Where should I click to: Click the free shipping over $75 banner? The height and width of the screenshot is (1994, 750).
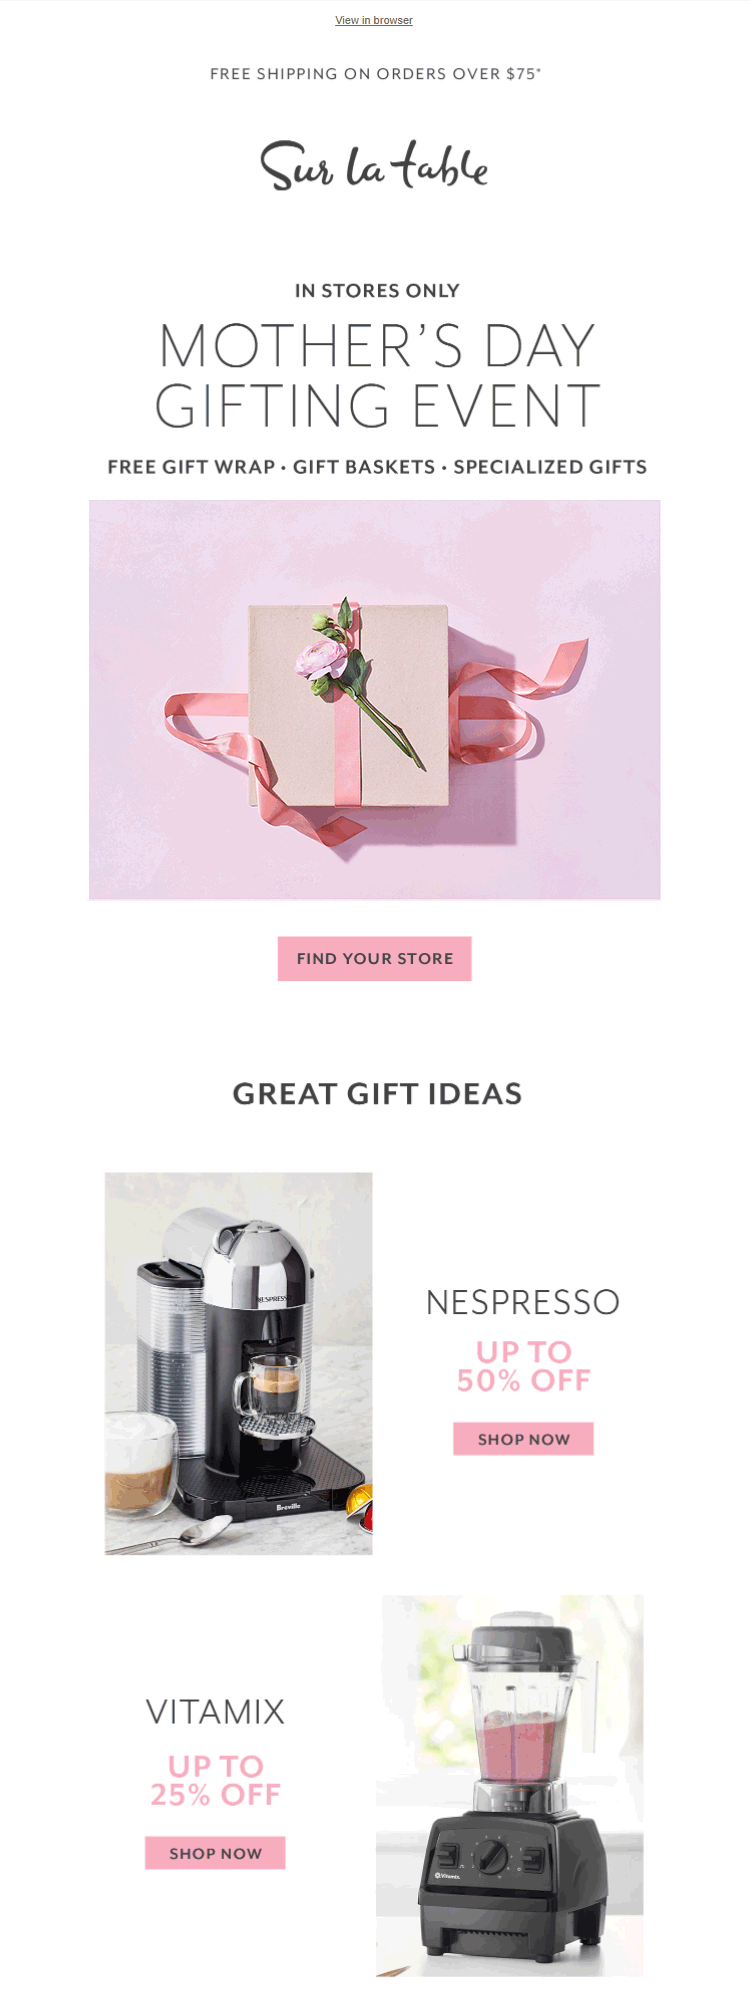(x=375, y=74)
